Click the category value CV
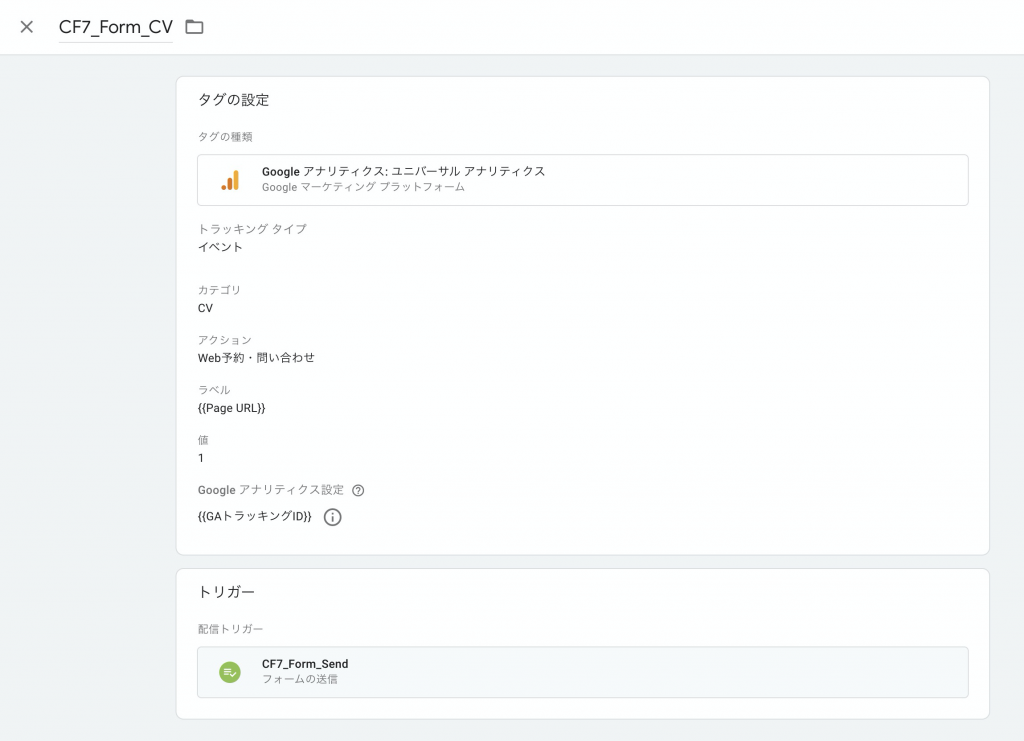This screenshot has height=741, width=1024. click(x=205, y=308)
